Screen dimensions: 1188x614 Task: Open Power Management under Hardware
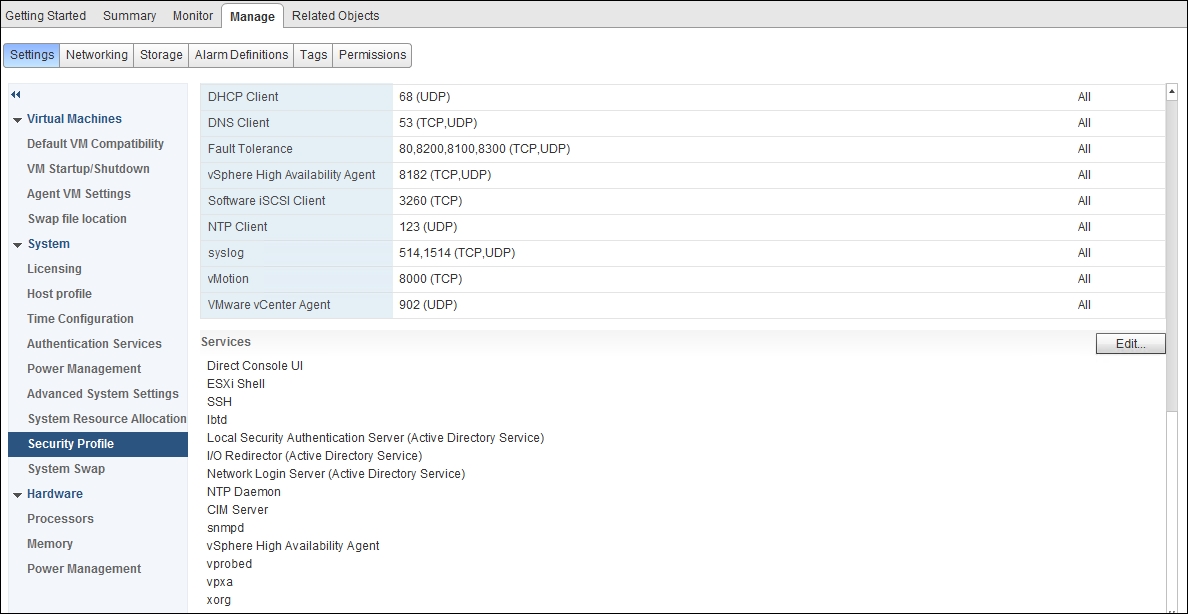click(84, 569)
